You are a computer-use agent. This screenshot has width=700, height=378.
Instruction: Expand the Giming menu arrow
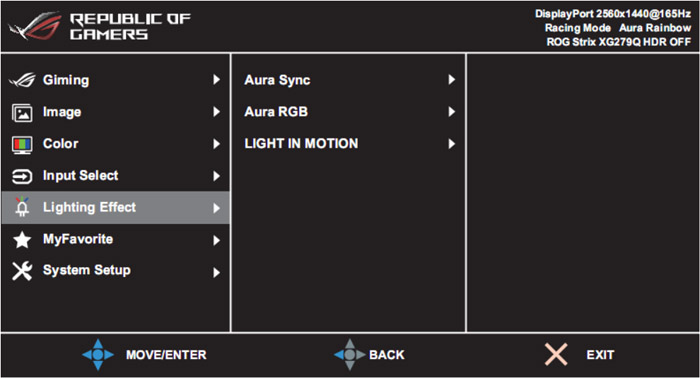click(x=216, y=80)
